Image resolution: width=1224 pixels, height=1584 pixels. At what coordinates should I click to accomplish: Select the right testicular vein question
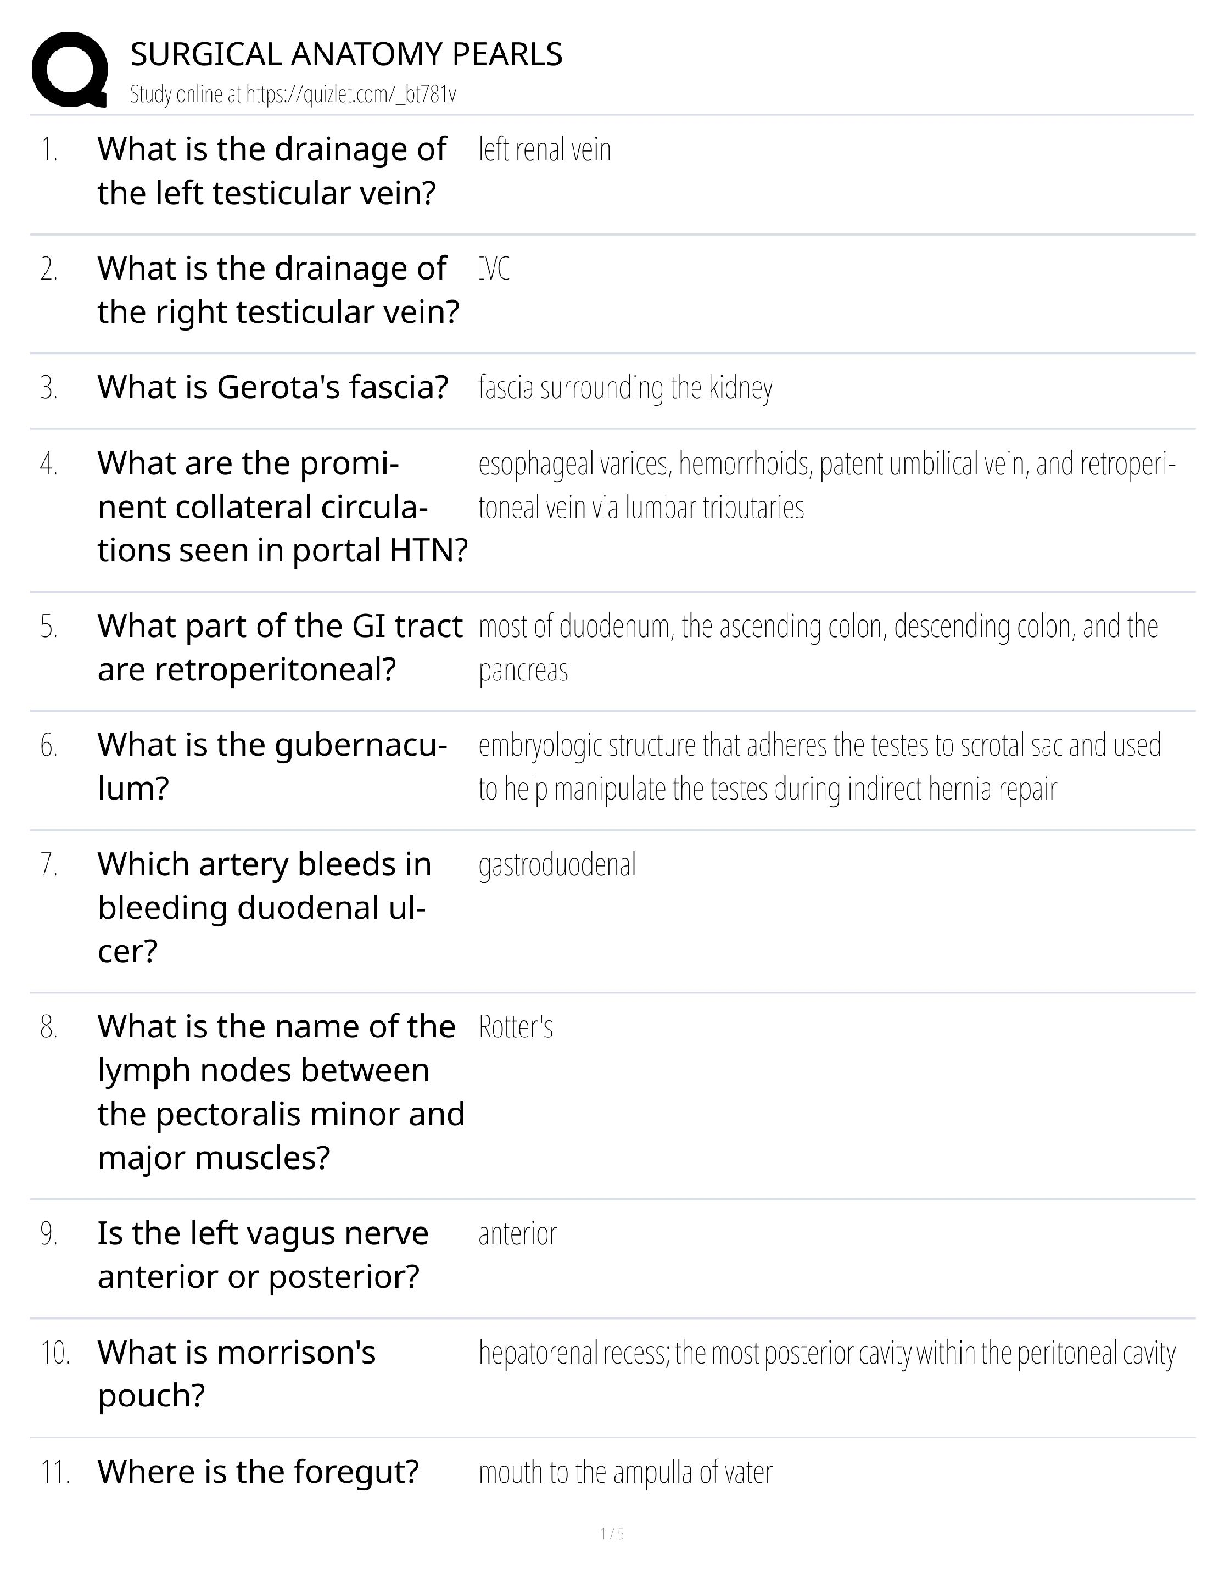(x=278, y=290)
